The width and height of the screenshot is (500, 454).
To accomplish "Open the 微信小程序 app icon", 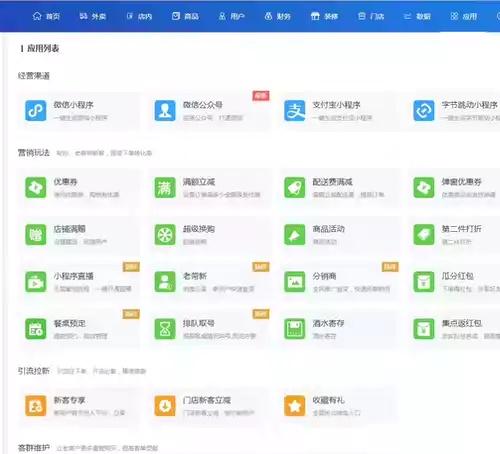I will 36,111.
